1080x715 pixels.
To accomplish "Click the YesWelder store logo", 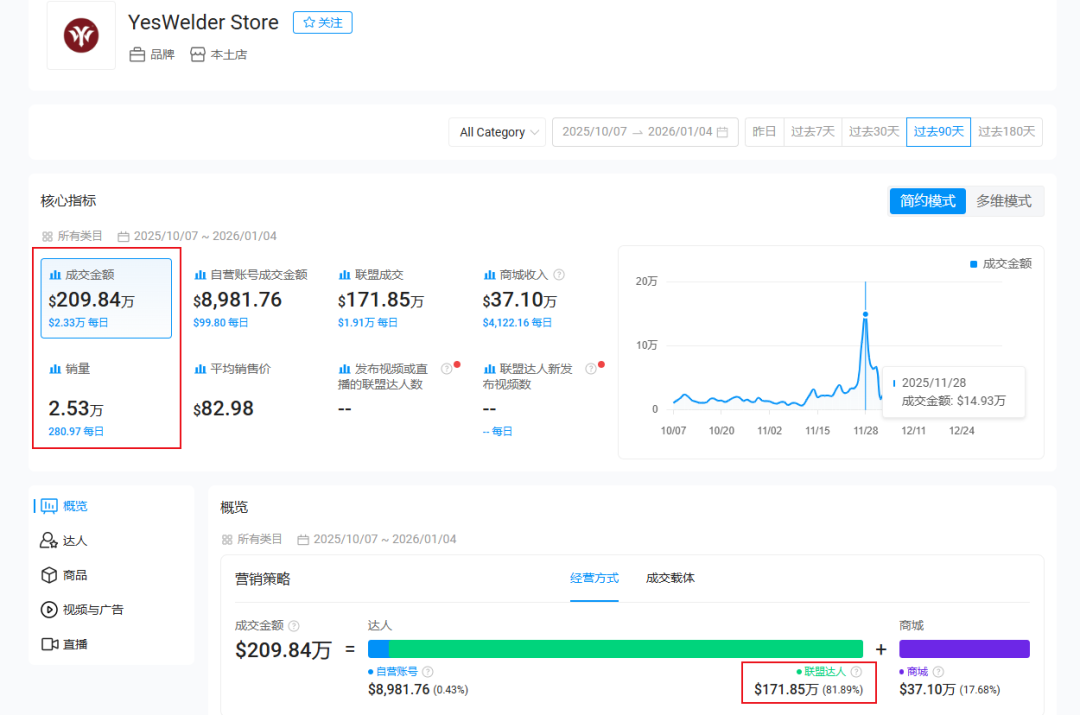I will tap(80, 35).
